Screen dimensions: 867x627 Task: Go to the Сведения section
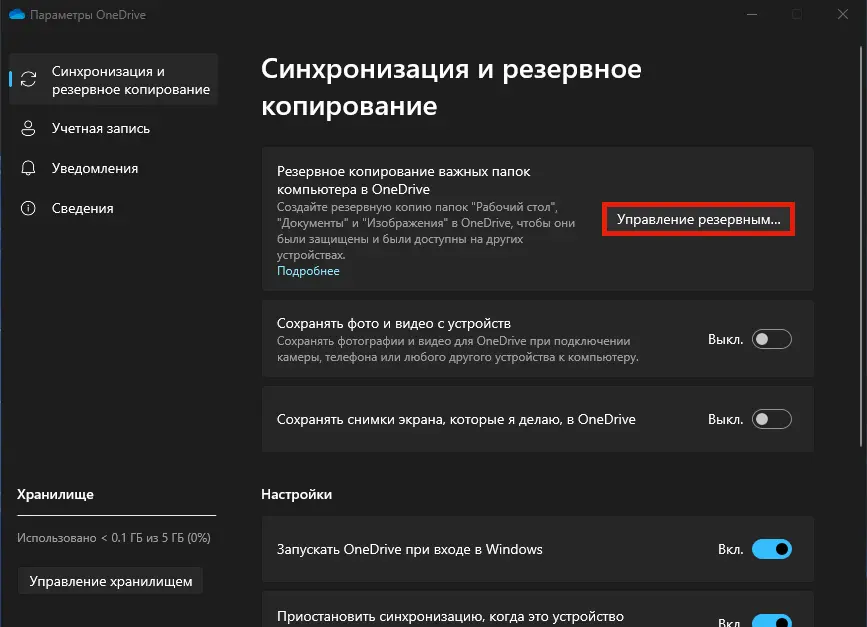[x=83, y=209]
